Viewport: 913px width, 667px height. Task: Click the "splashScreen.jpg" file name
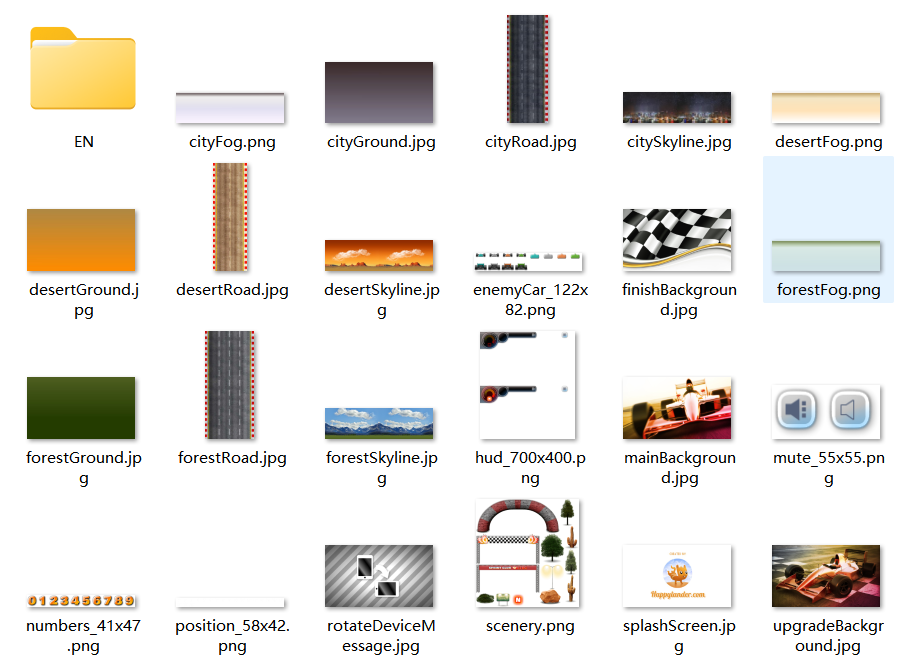click(679, 636)
